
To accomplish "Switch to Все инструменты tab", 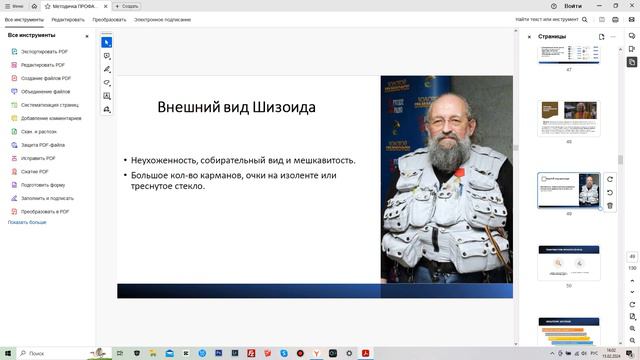I will click(x=24, y=20).
